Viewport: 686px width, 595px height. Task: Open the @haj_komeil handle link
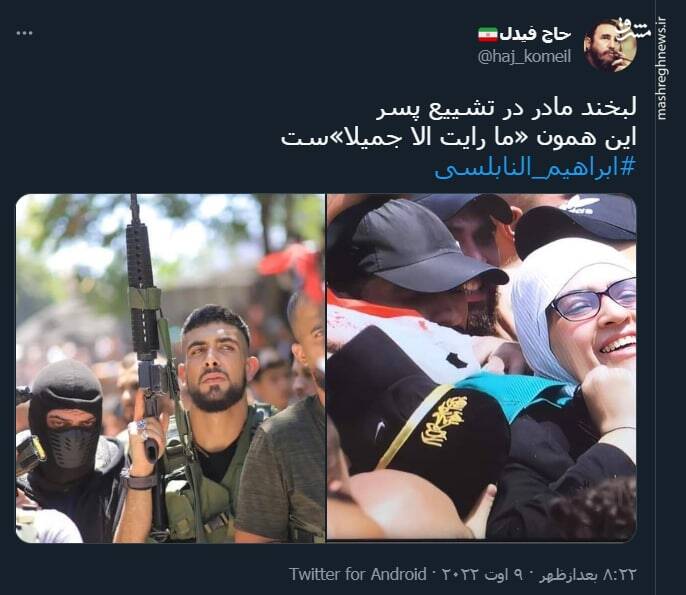[524, 56]
